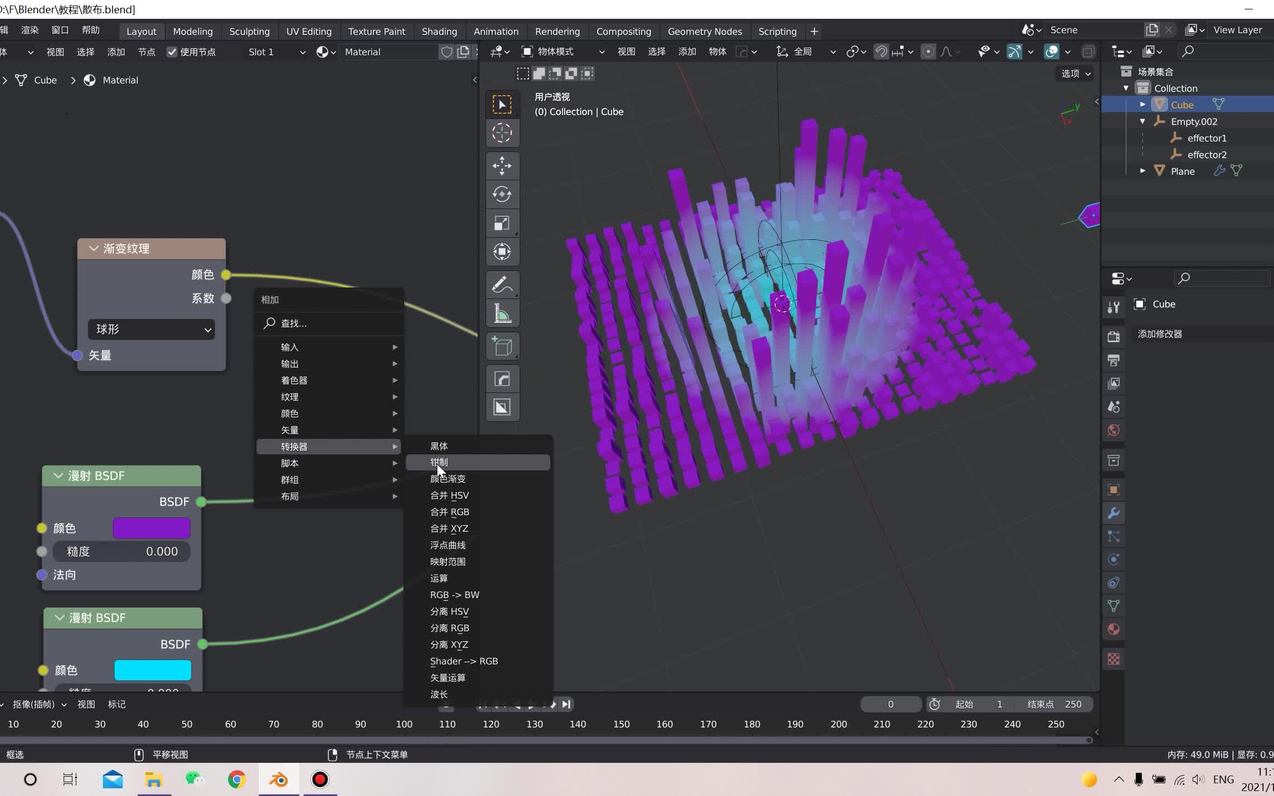The image size is (1274, 796).
Task: Open the Output properties tab
Action: [1113, 360]
